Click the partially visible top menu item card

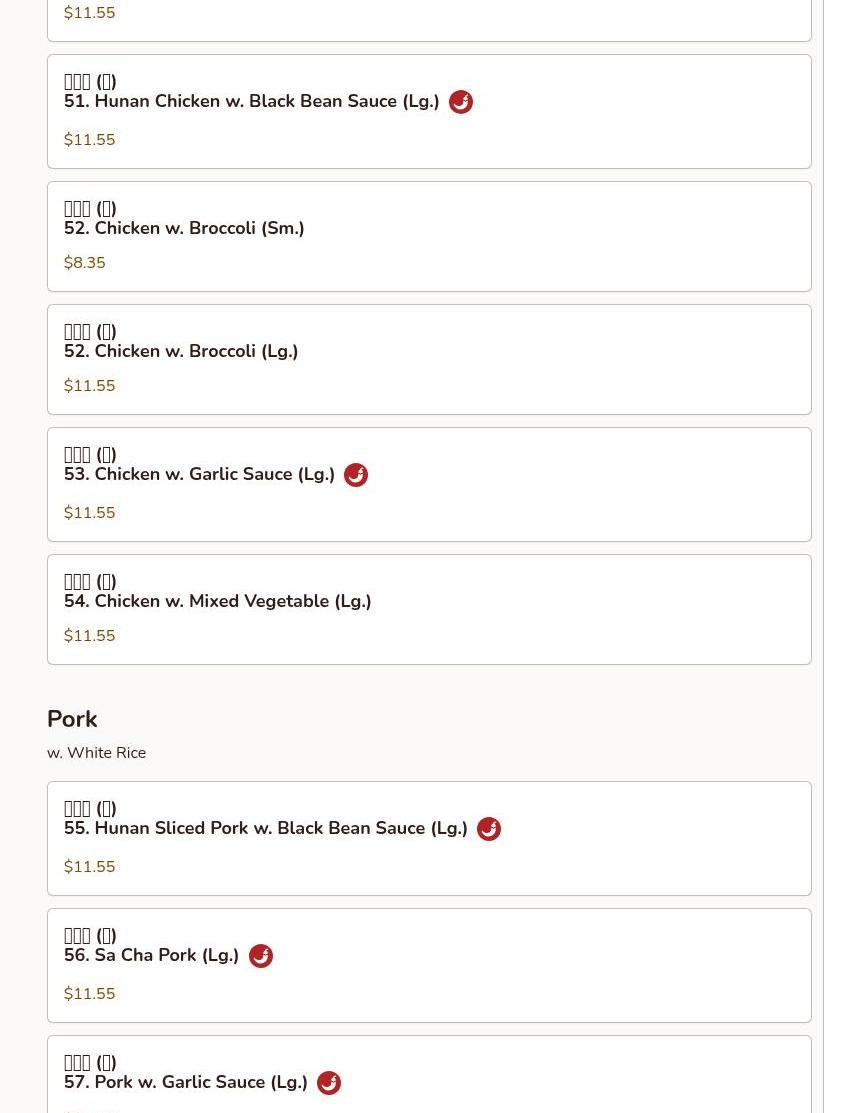[x=429, y=20]
